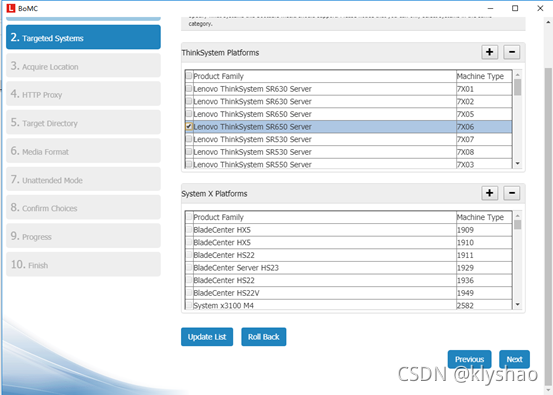
Task: Check the BladeCenter Server HS23 1929 checkbox
Action: click(189, 267)
